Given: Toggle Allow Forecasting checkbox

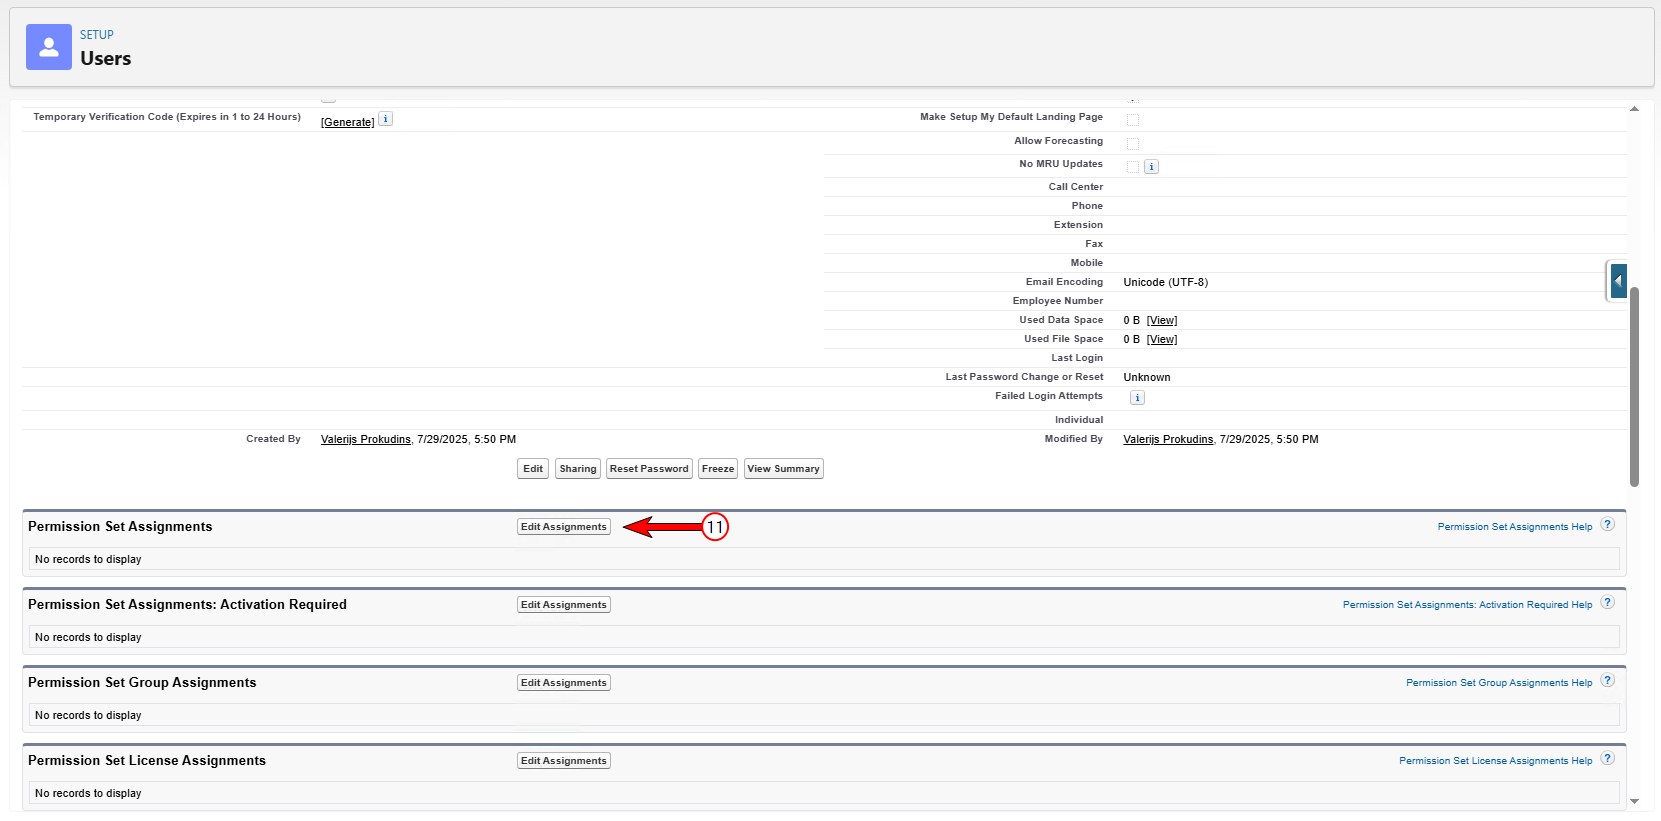Looking at the screenshot, I should coord(1133,144).
